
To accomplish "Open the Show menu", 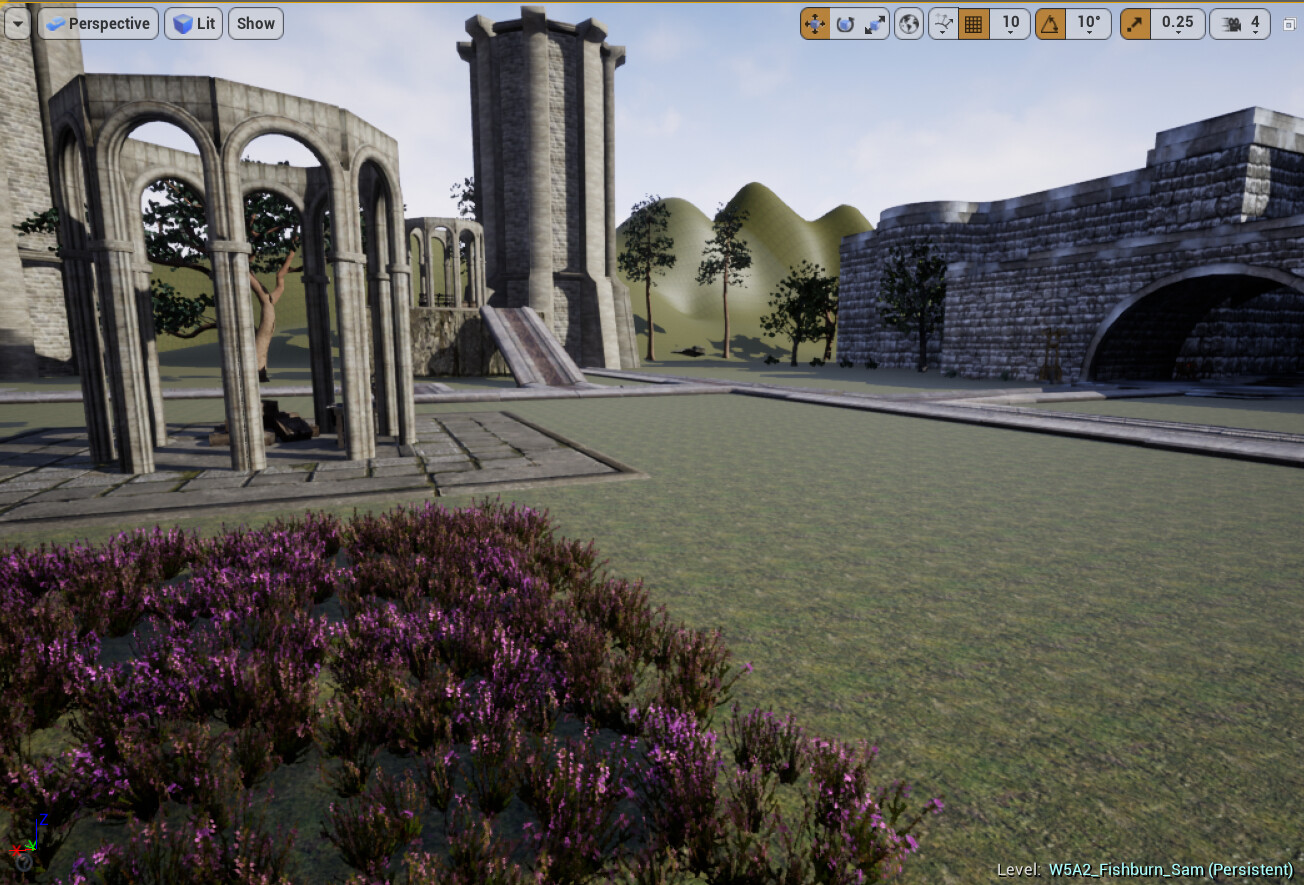I will [x=255, y=23].
